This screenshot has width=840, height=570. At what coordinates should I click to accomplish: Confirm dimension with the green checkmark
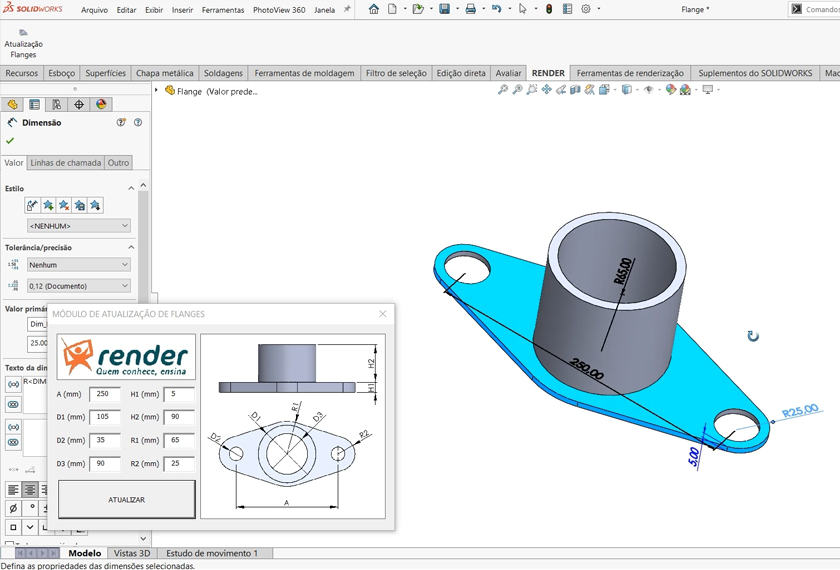click(11, 141)
